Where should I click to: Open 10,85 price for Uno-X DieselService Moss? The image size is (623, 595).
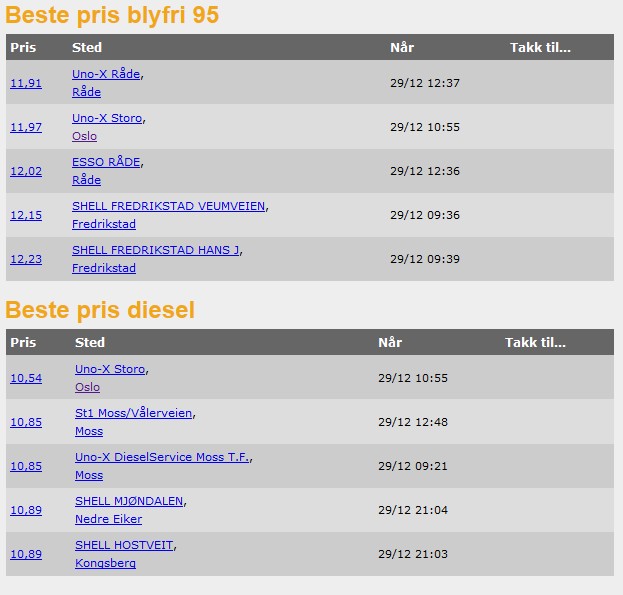(26, 466)
